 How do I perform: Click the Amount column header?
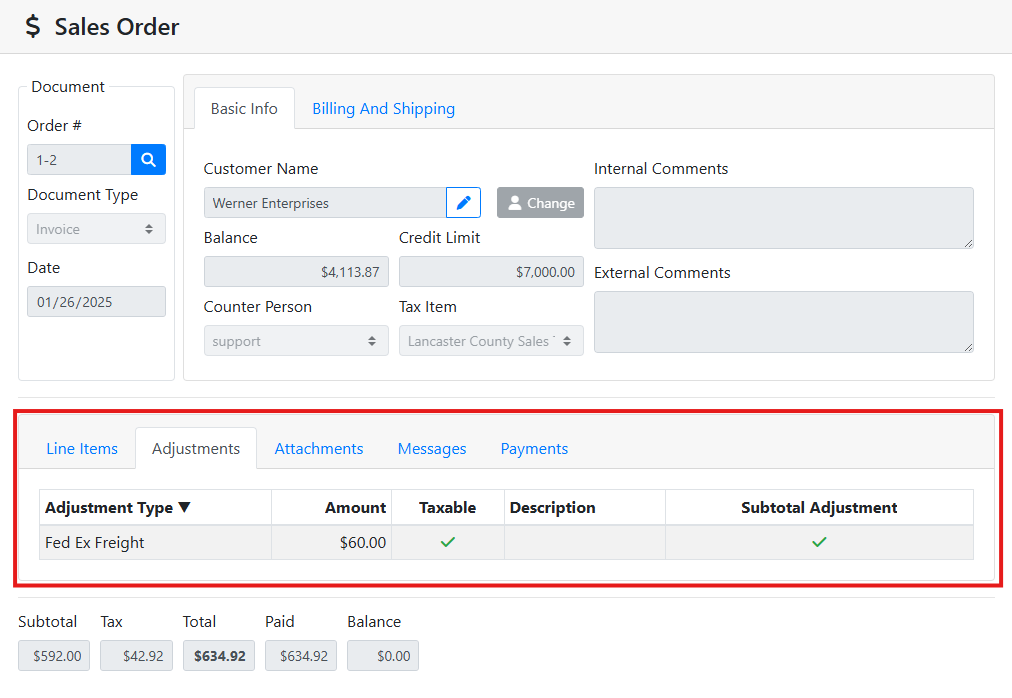tap(355, 508)
